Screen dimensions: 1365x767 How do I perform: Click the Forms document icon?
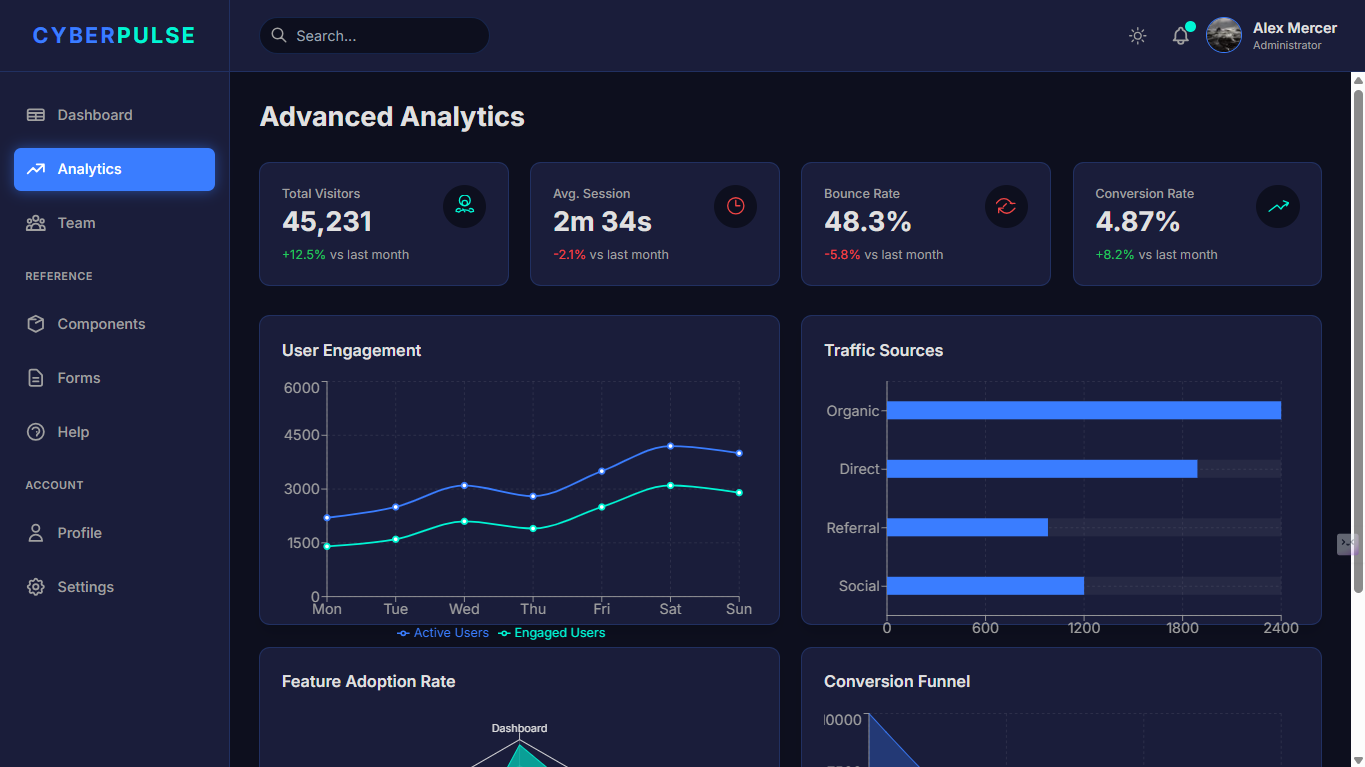[x=36, y=378]
